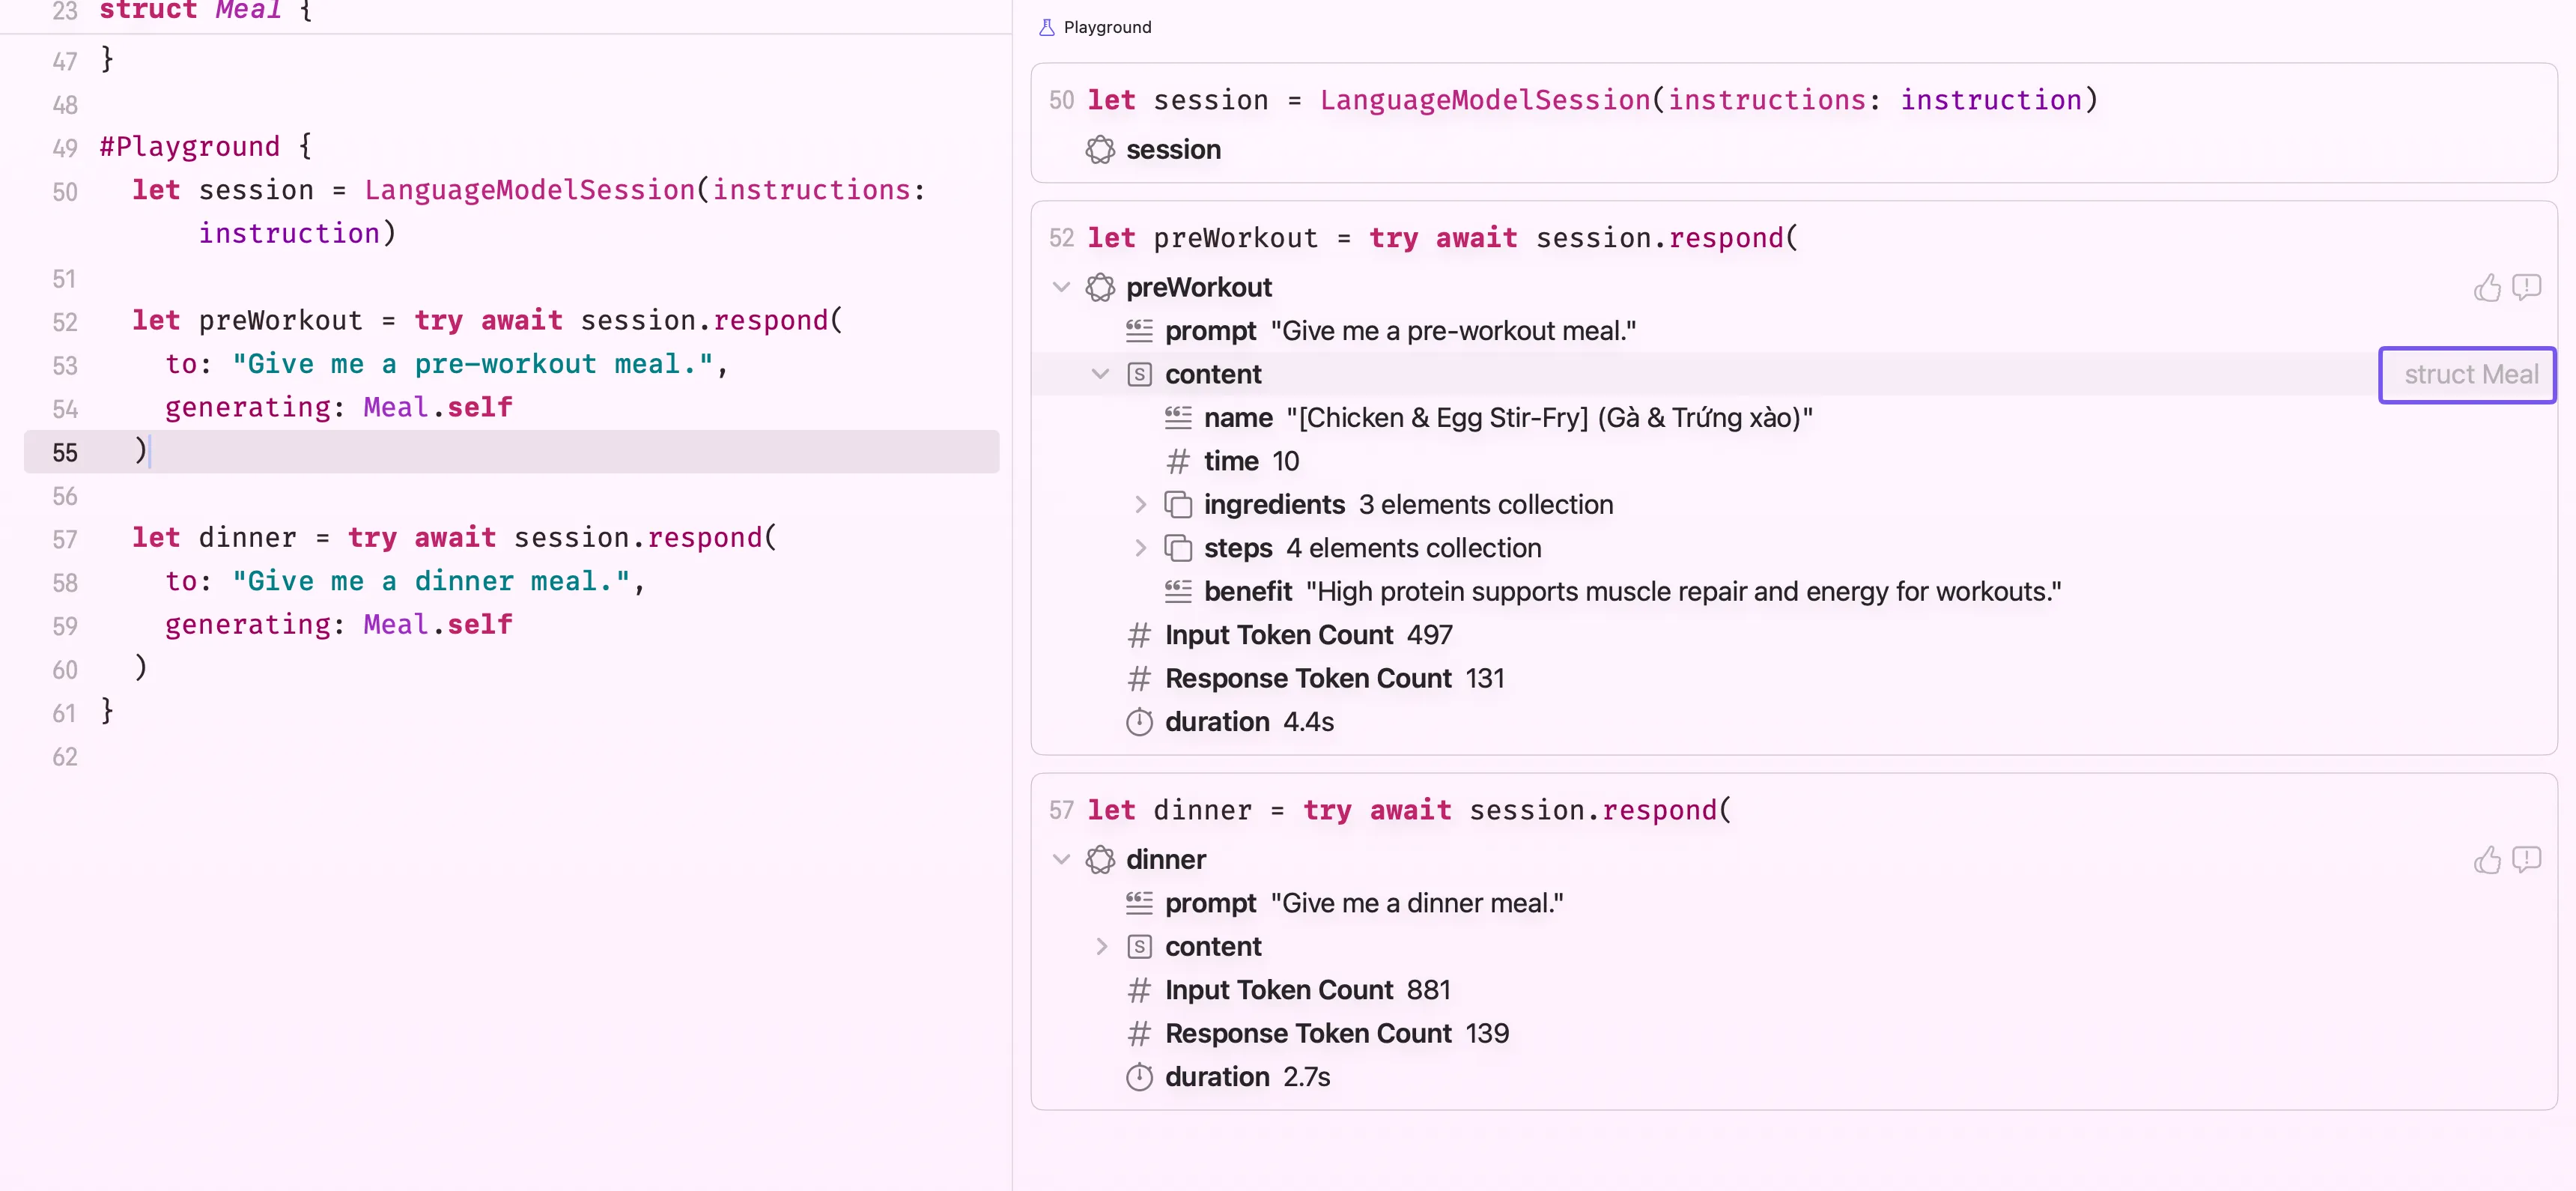Click duration 2.7s value
Image resolution: width=2576 pixels, height=1191 pixels.
(x=1306, y=1077)
